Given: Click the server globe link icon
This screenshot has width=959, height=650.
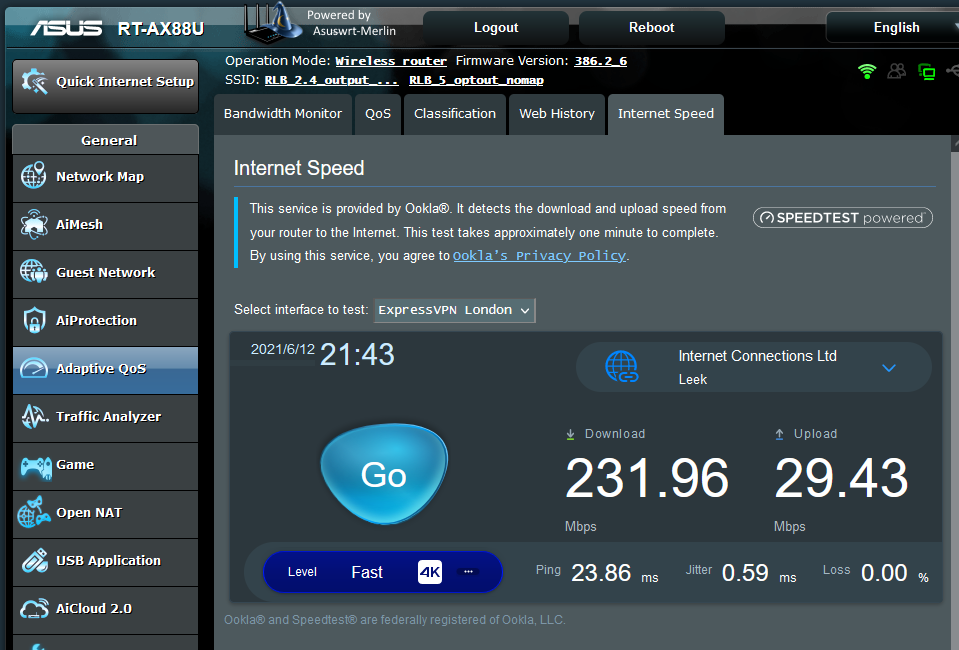Looking at the screenshot, I should coord(621,367).
